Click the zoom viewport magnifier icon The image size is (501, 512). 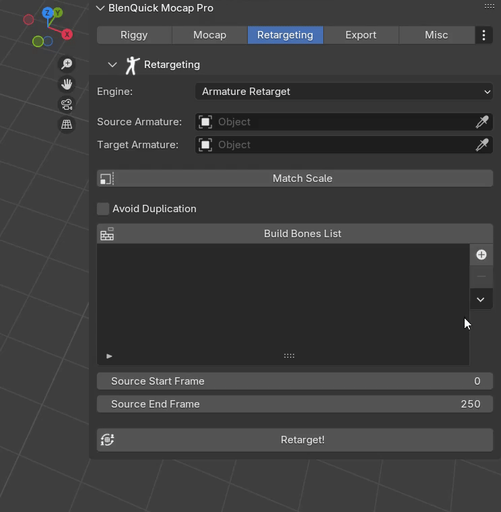67,64
